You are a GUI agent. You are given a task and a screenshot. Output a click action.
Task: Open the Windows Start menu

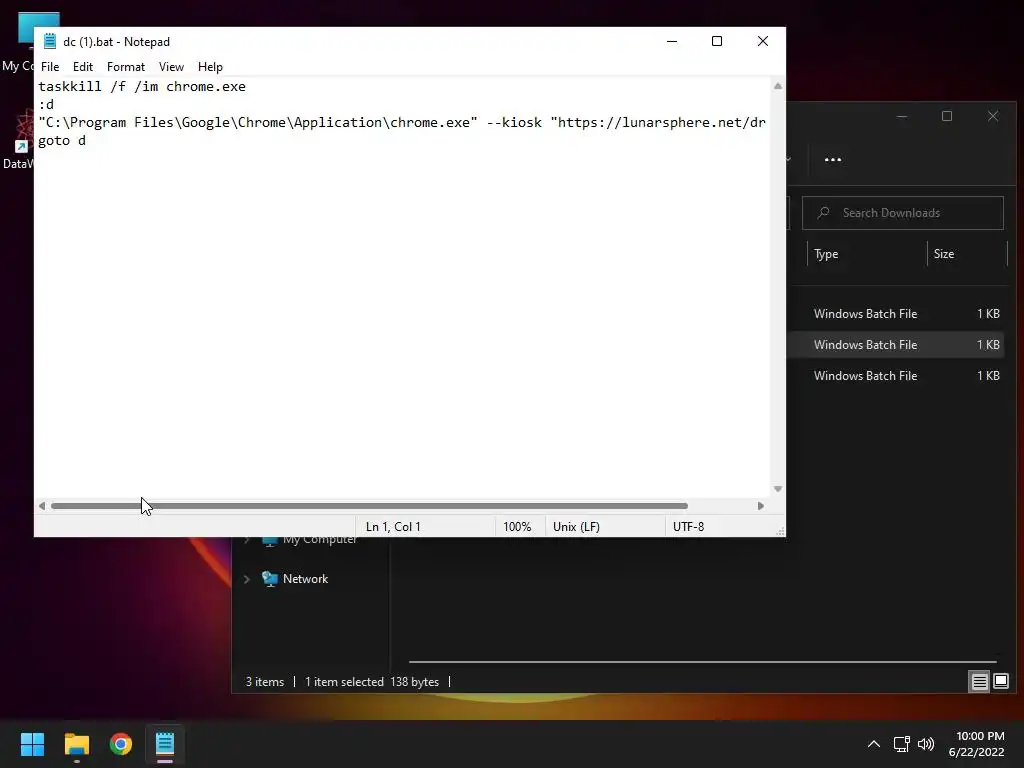[32, 744]
